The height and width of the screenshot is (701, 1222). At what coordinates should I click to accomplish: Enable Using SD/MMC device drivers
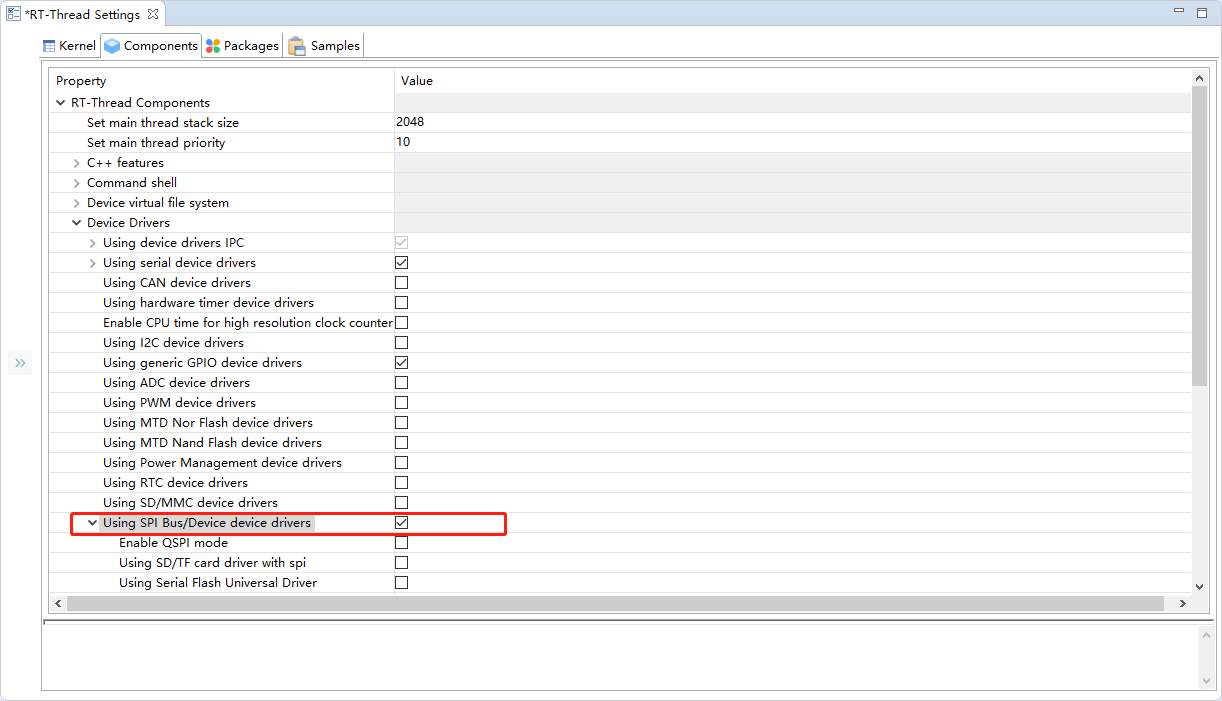click(x=401, y=503)
